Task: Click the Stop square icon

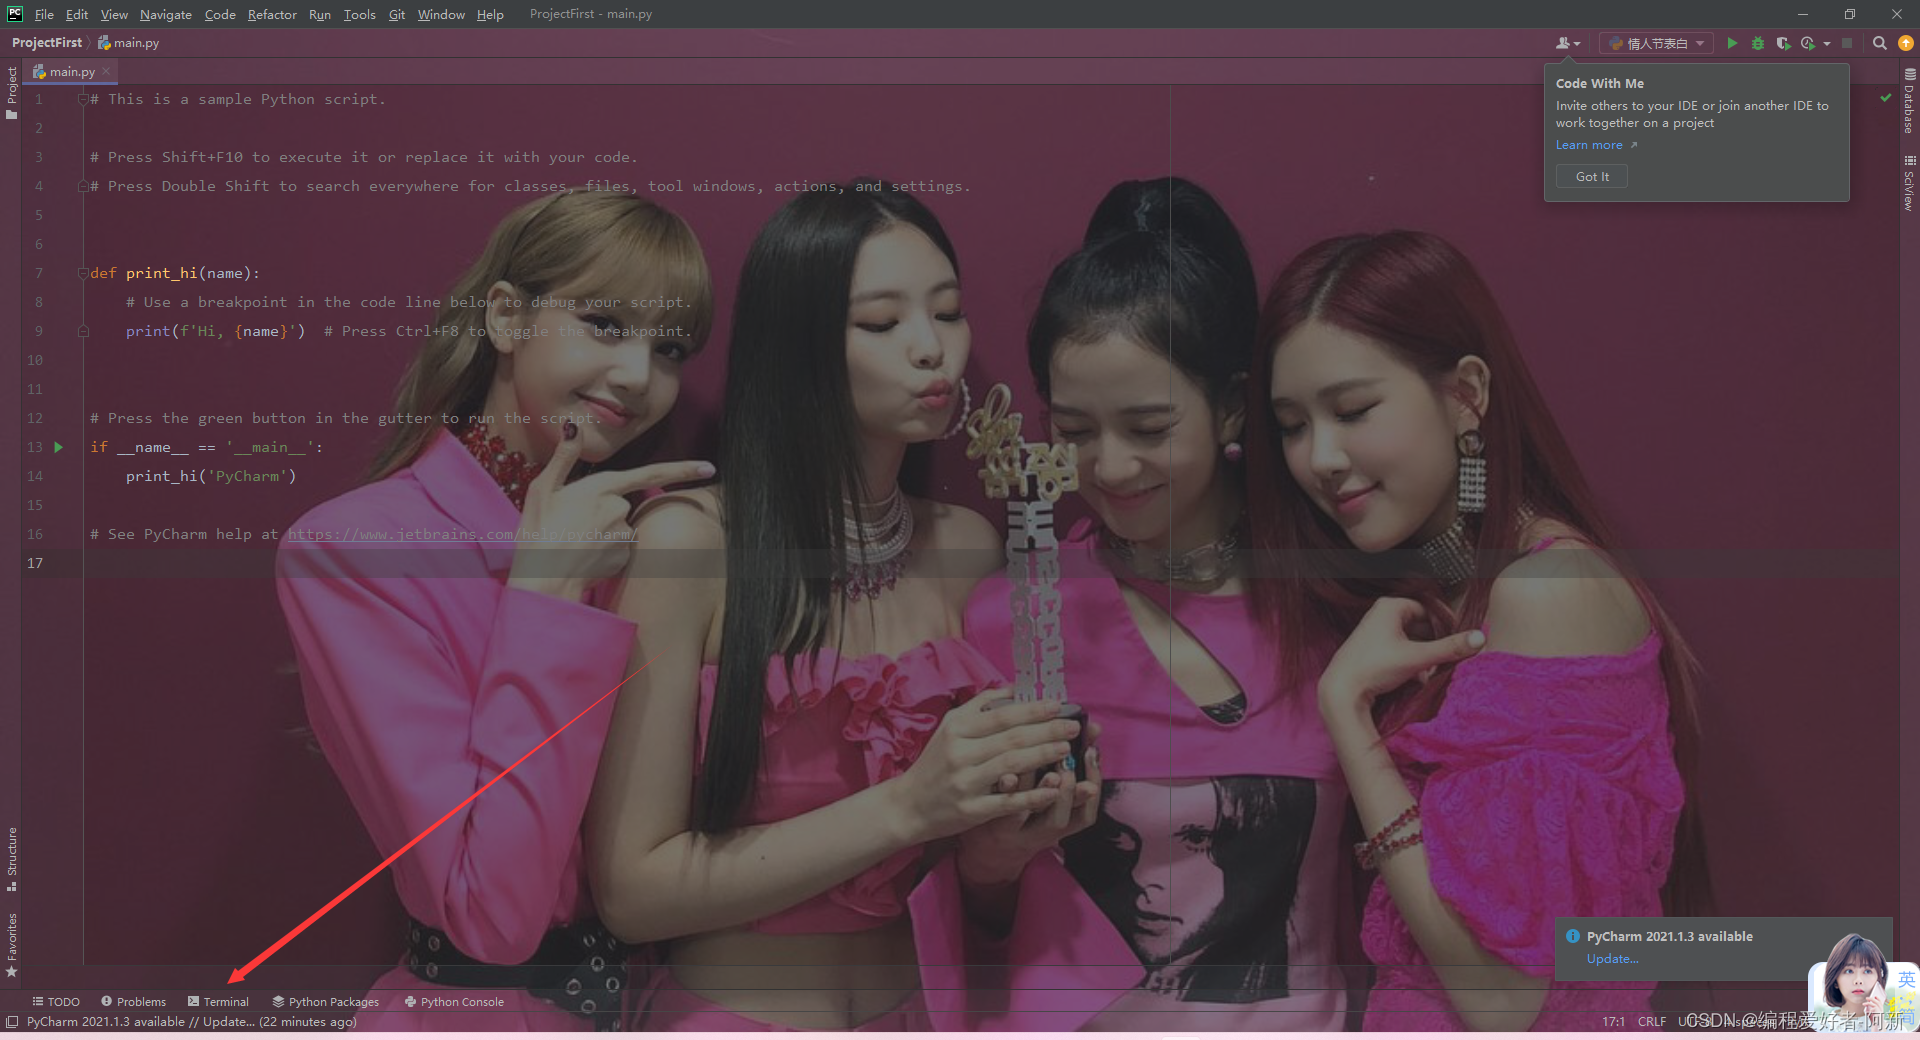Action: coord(1847,43)
